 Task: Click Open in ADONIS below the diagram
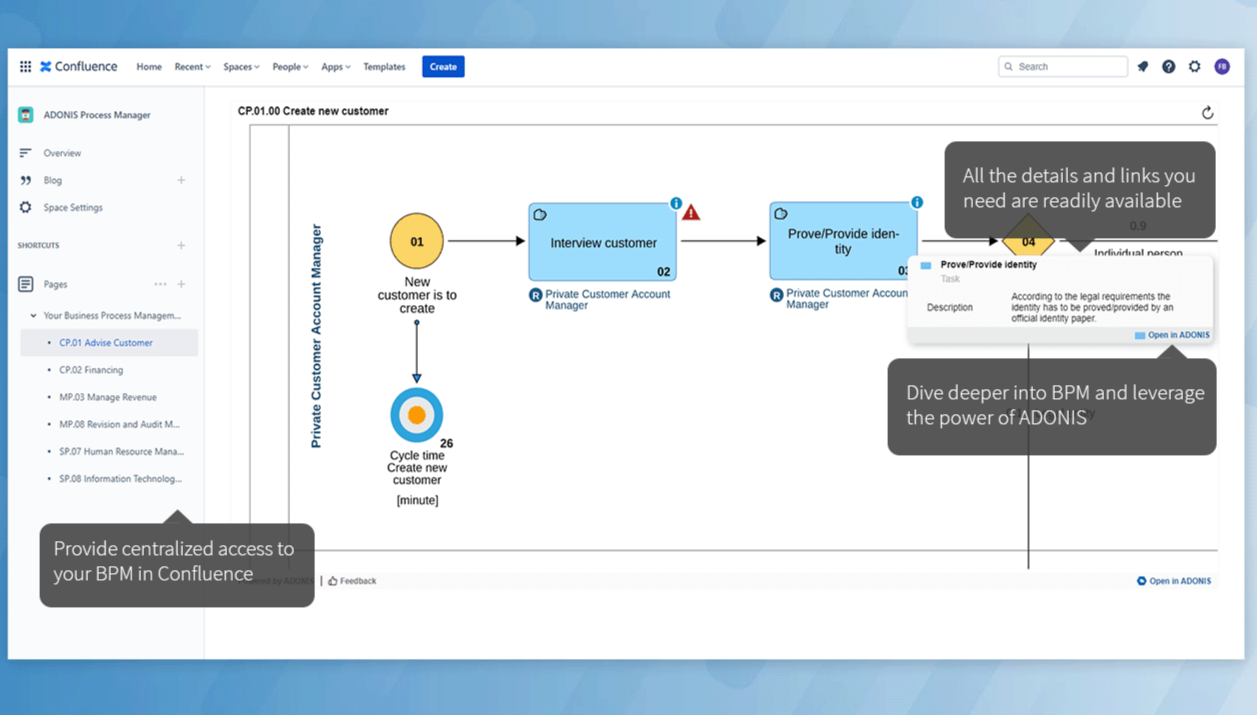pyautogui.click(x=1174, y=581)
